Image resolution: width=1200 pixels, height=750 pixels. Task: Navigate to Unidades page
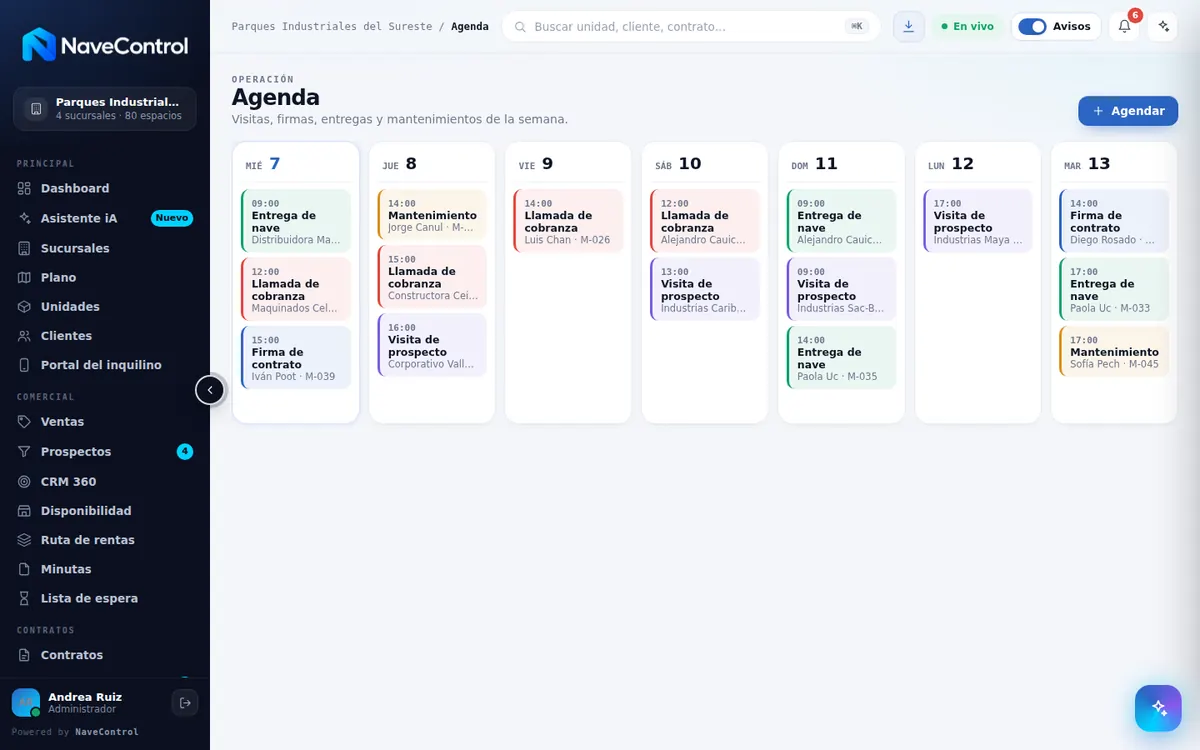(x=105, y=306)
